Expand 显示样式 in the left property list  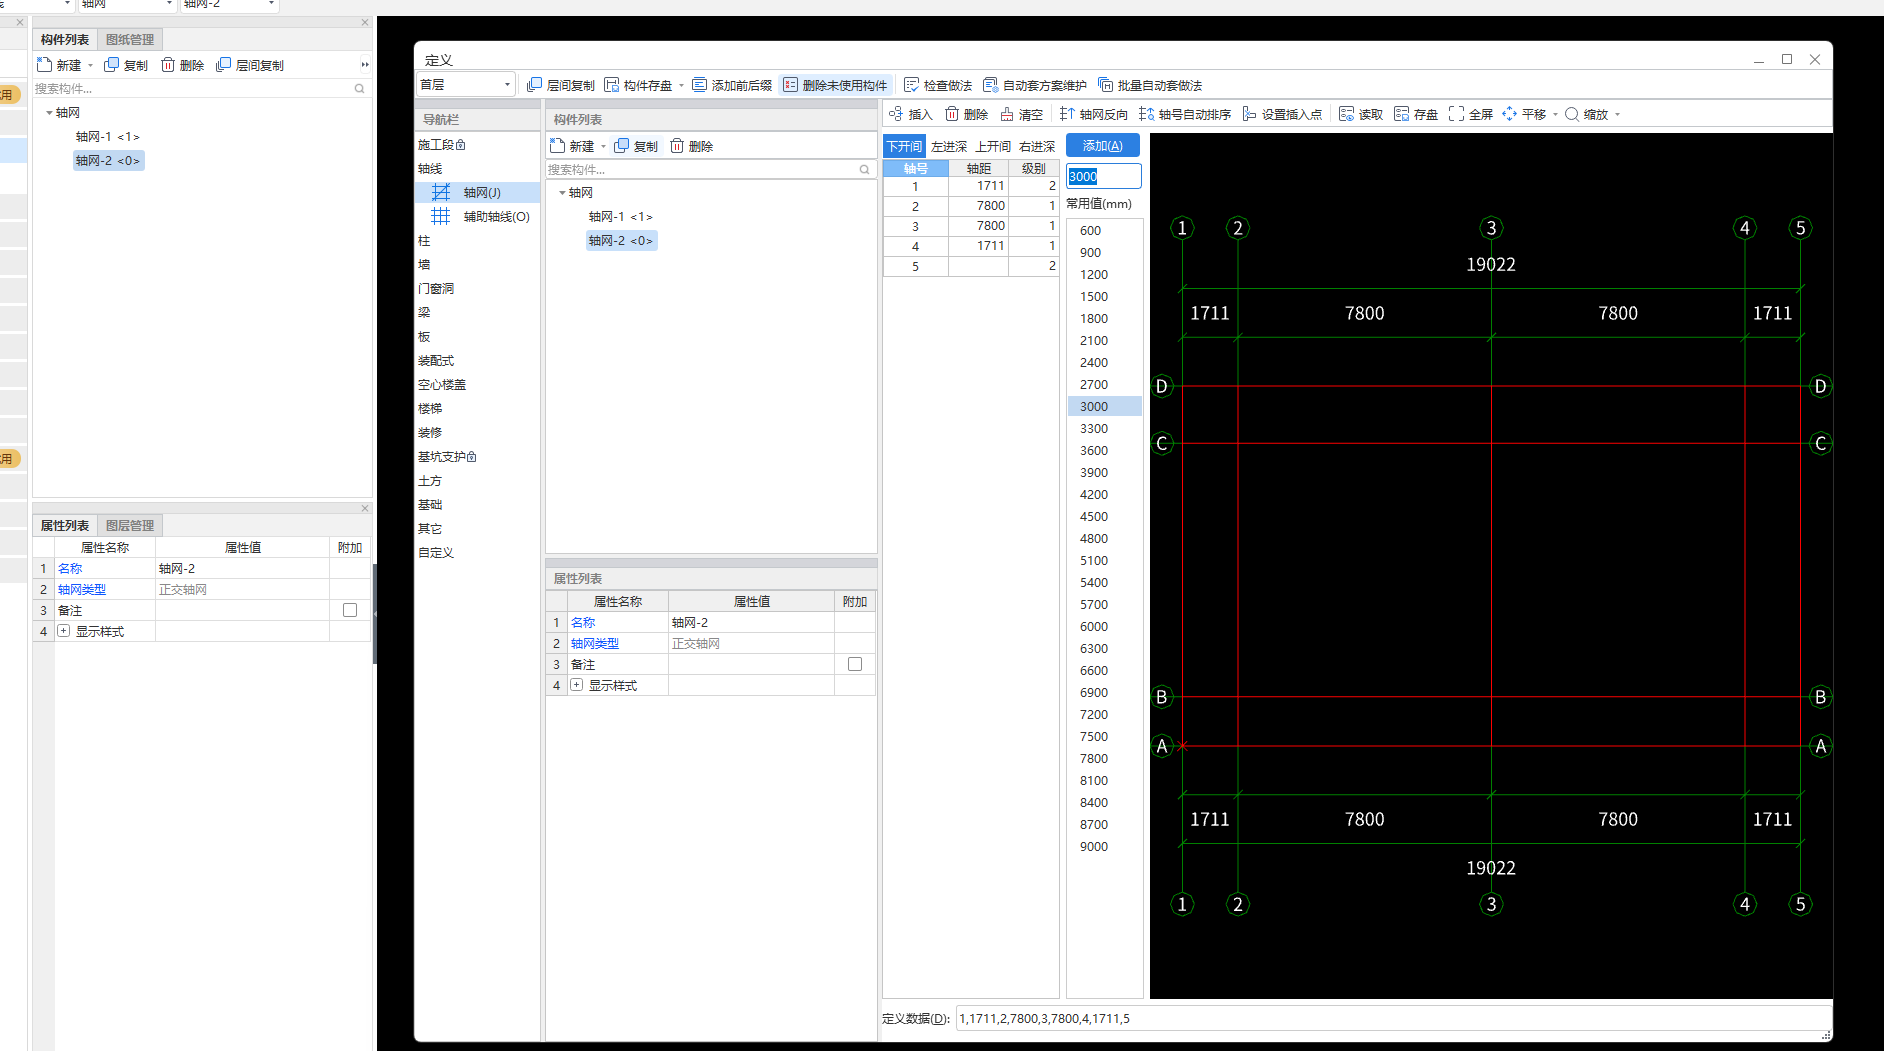[x=63, y=631]
